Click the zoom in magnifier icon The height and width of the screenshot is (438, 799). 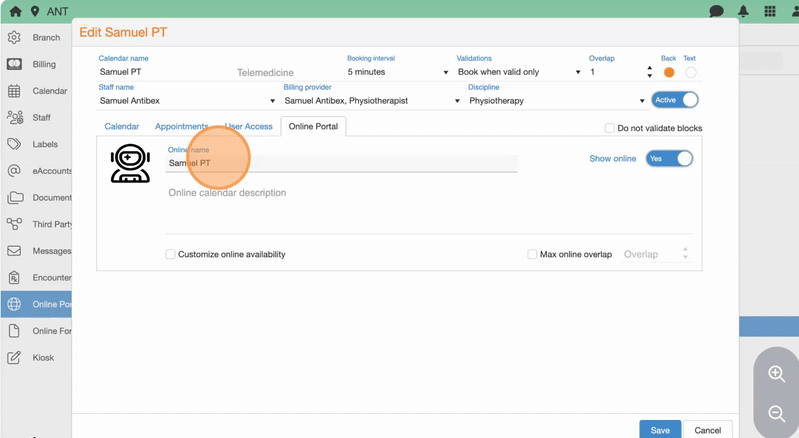coord(776,374)
